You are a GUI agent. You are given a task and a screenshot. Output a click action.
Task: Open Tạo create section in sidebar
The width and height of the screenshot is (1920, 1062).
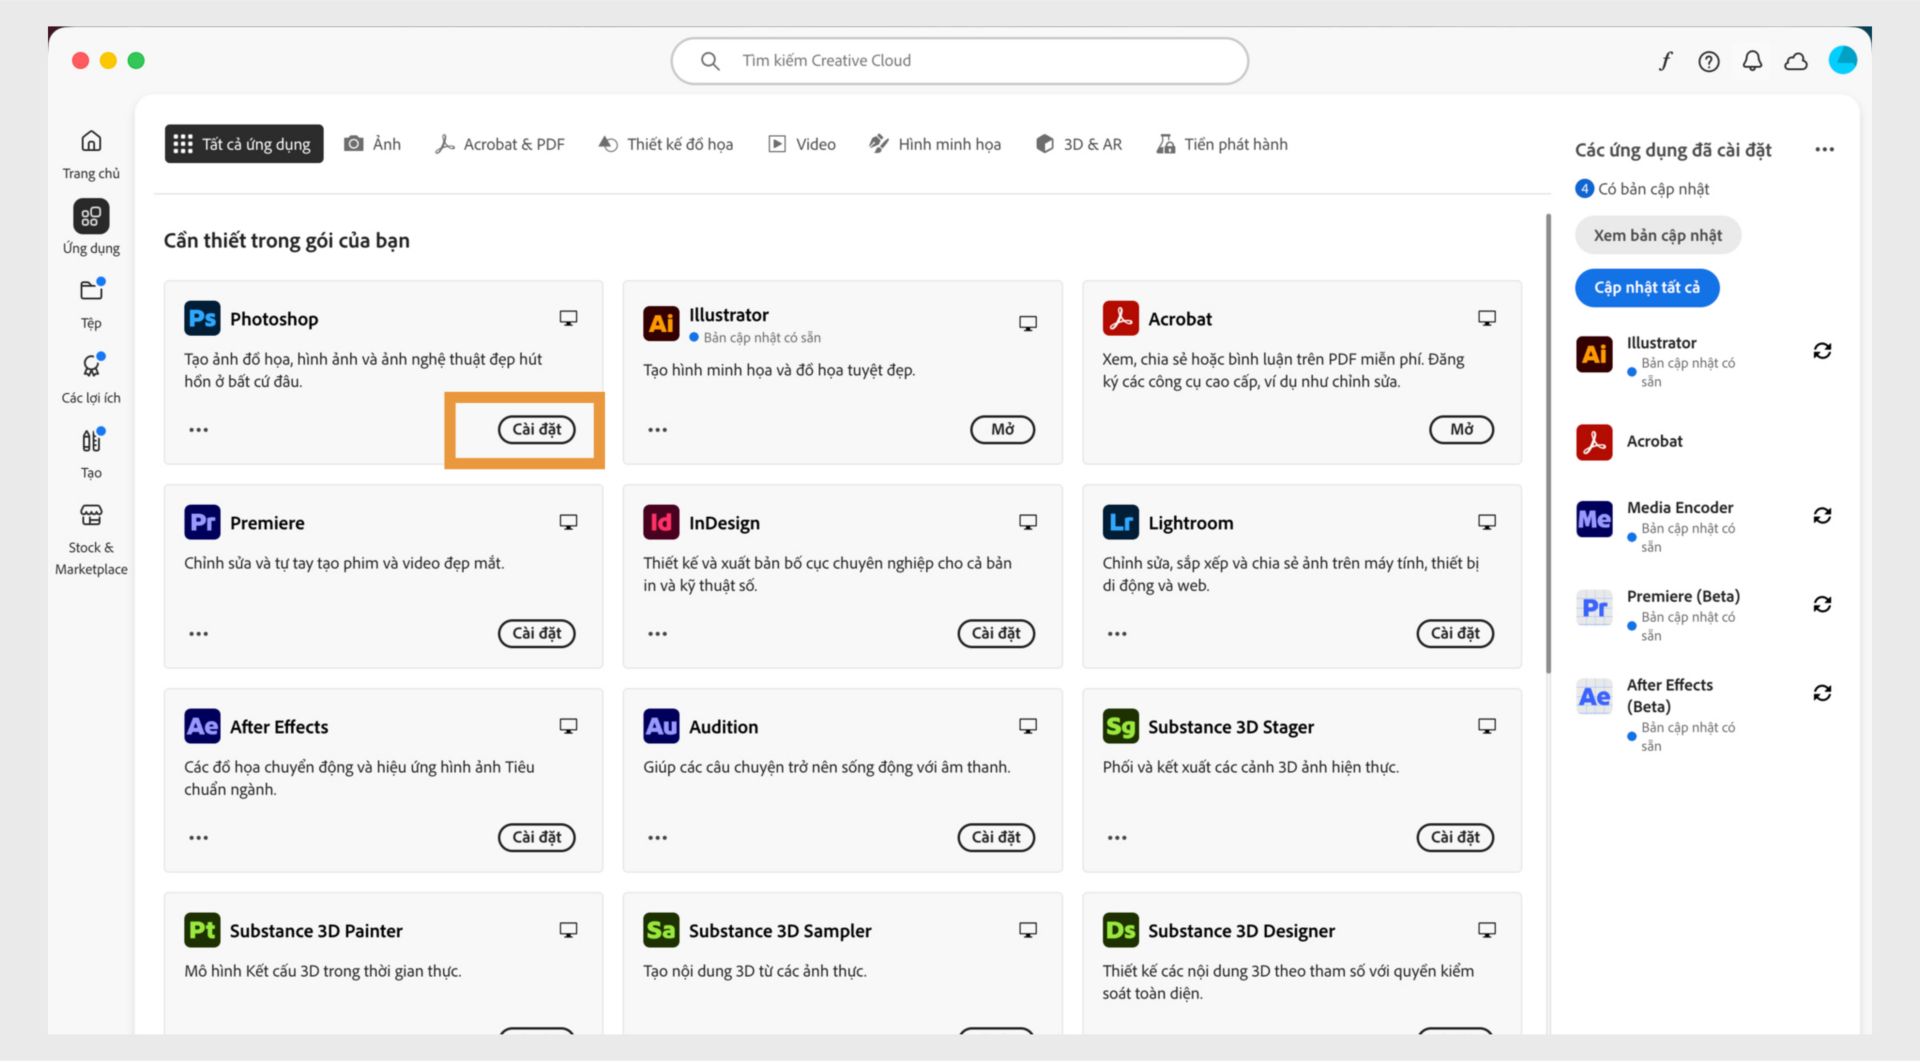pos(91,453)
